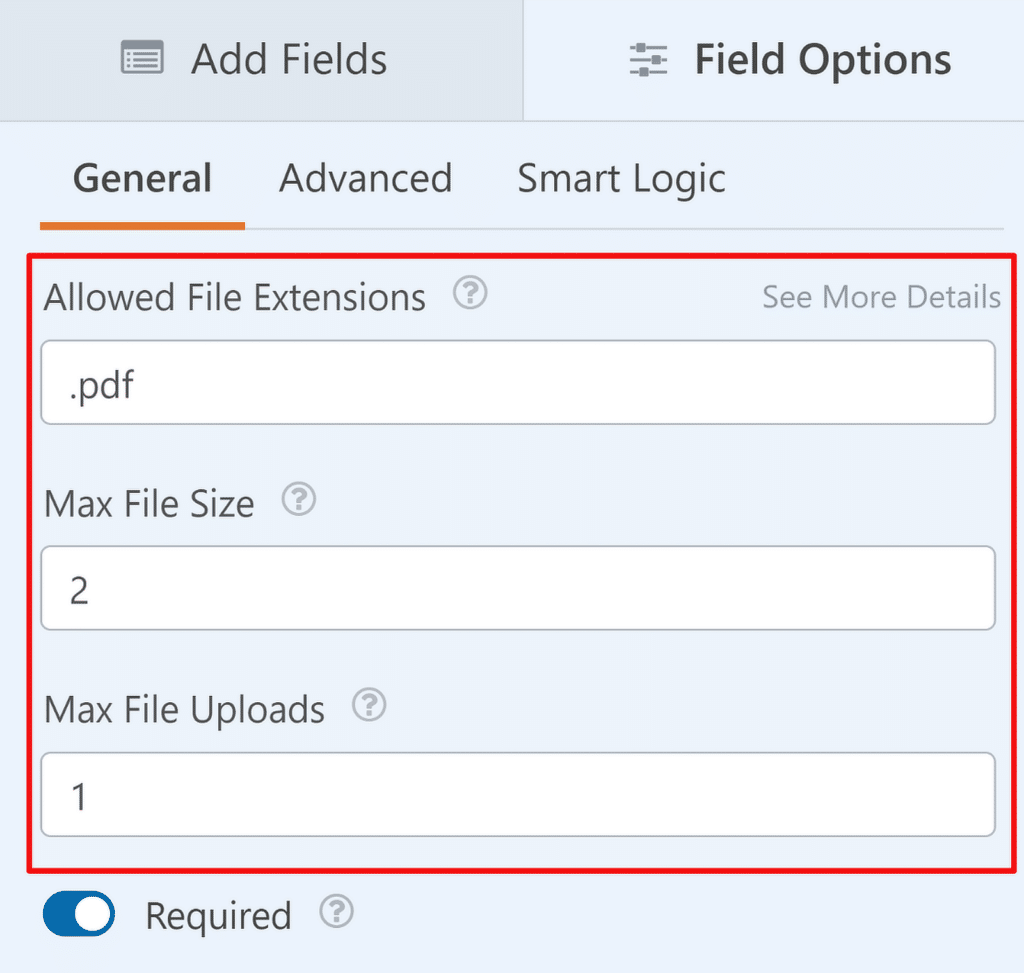Focus the Max File Uploads input field

tap(518, 794)
